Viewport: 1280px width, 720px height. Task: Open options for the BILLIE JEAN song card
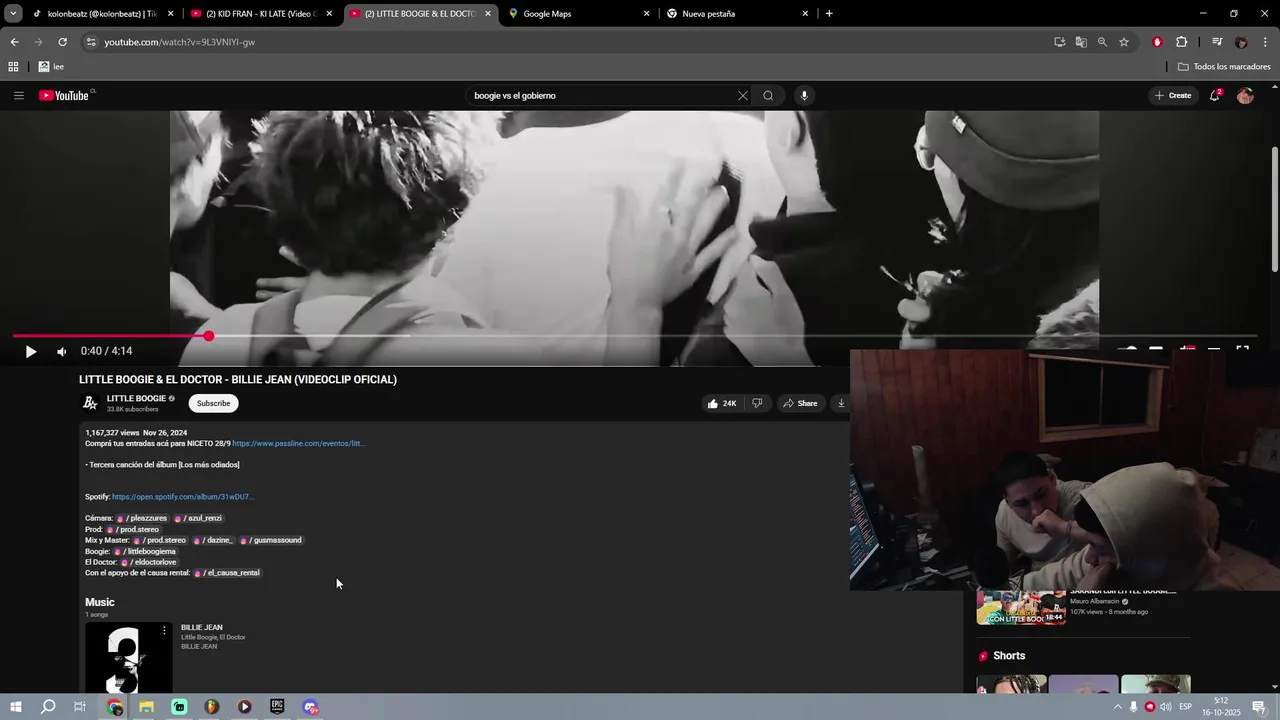164,631
